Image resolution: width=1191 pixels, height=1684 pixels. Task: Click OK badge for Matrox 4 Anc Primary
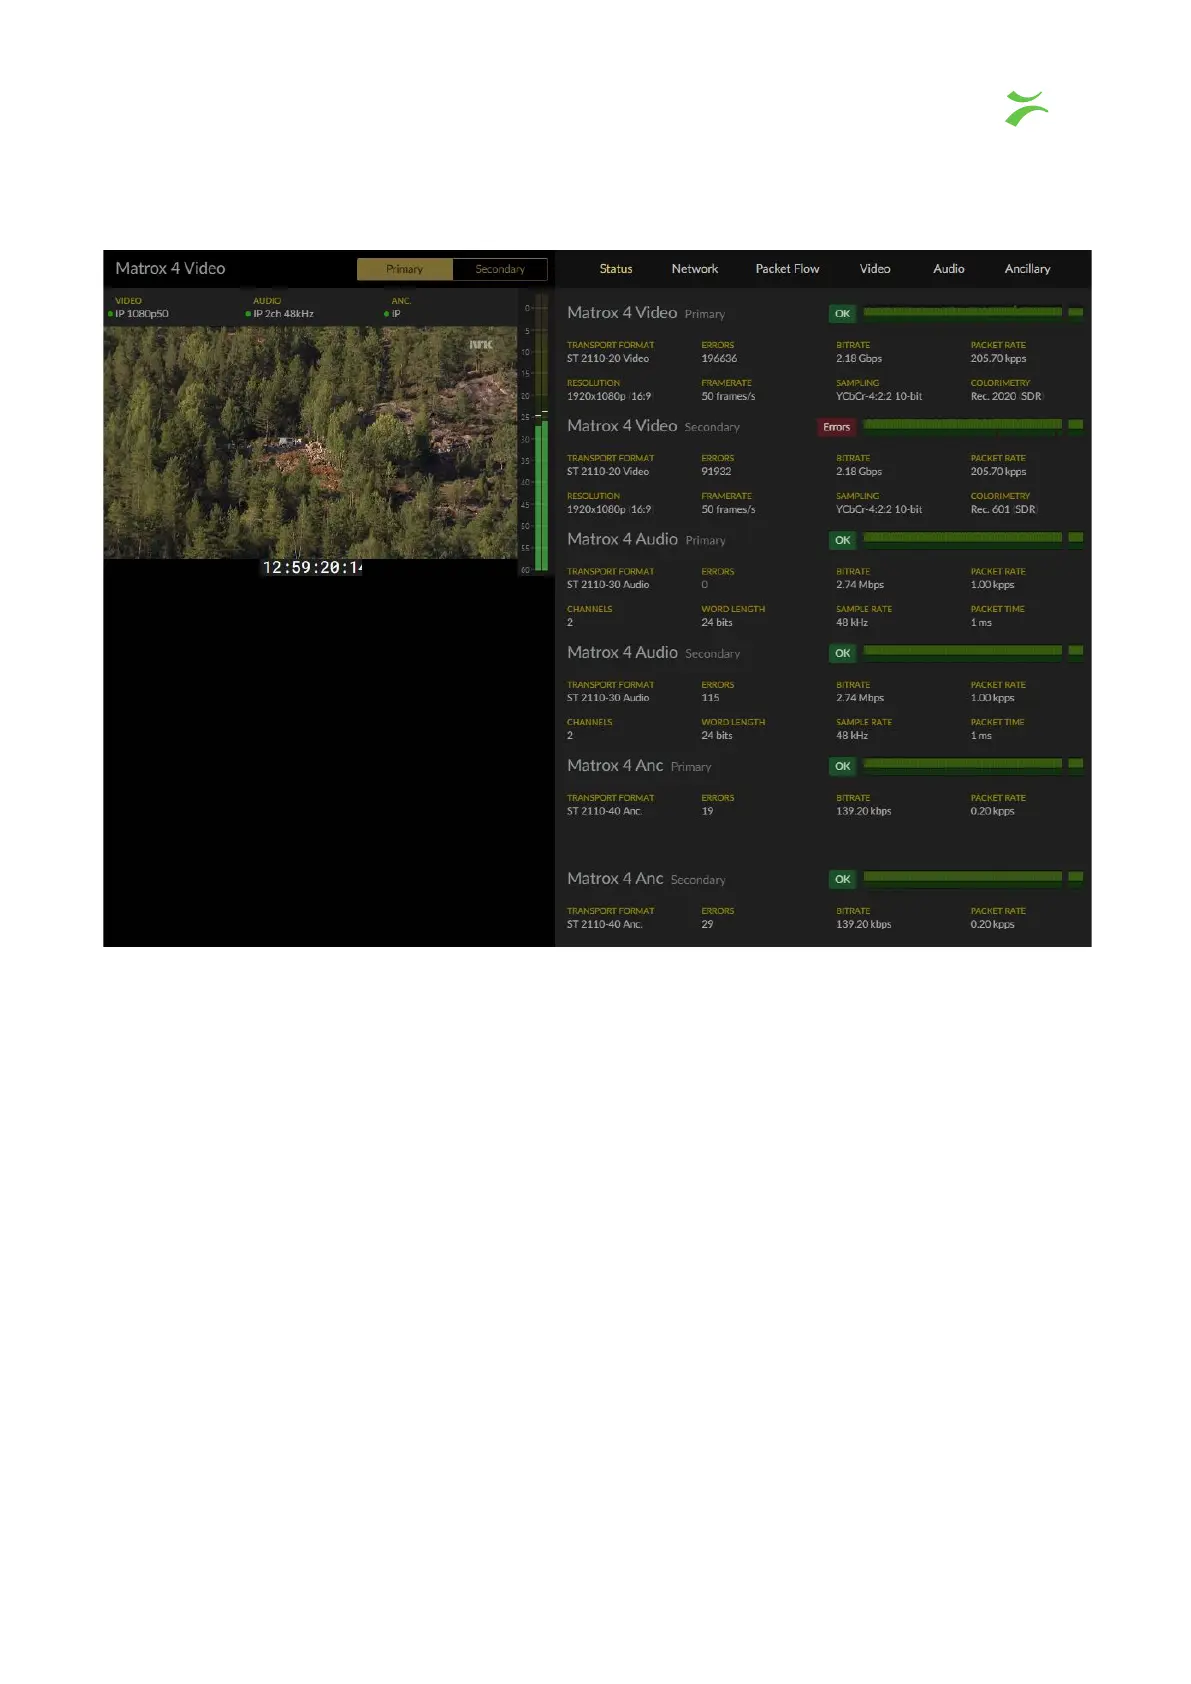click(842, 766)
